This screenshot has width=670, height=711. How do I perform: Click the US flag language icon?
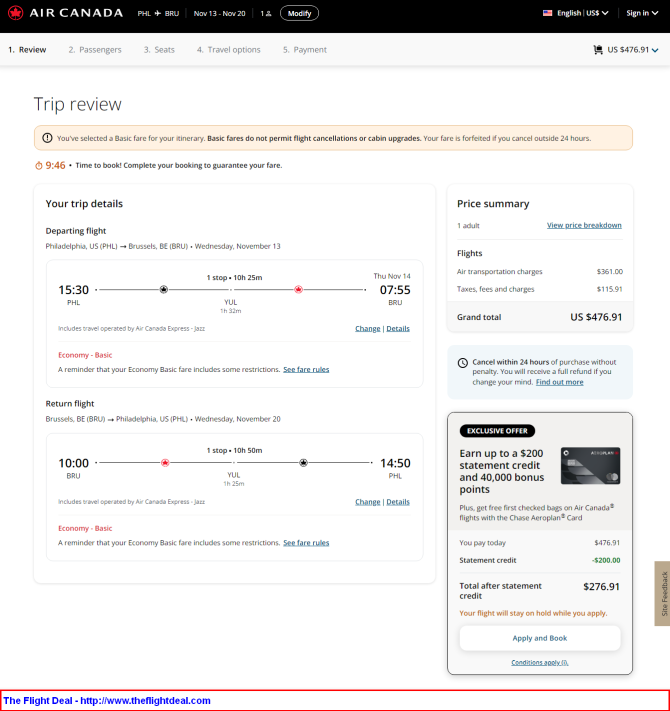point(548,13)
